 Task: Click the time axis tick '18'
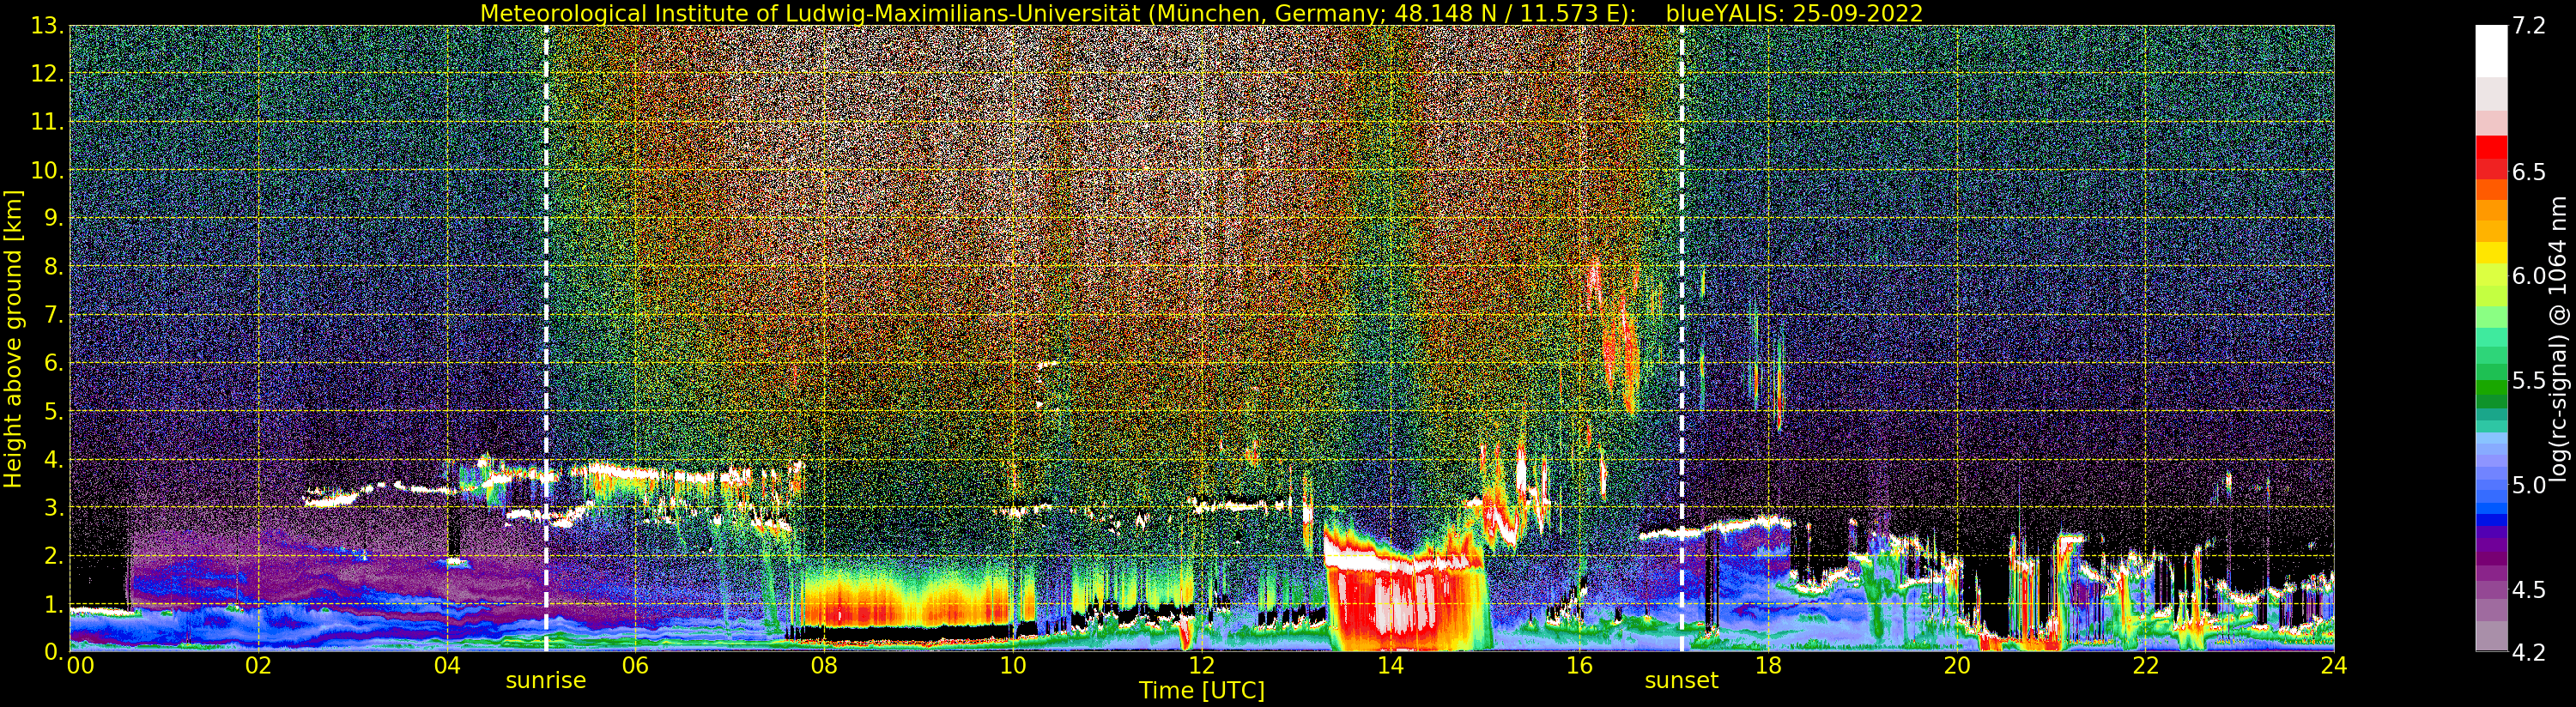pos(1768,665)
